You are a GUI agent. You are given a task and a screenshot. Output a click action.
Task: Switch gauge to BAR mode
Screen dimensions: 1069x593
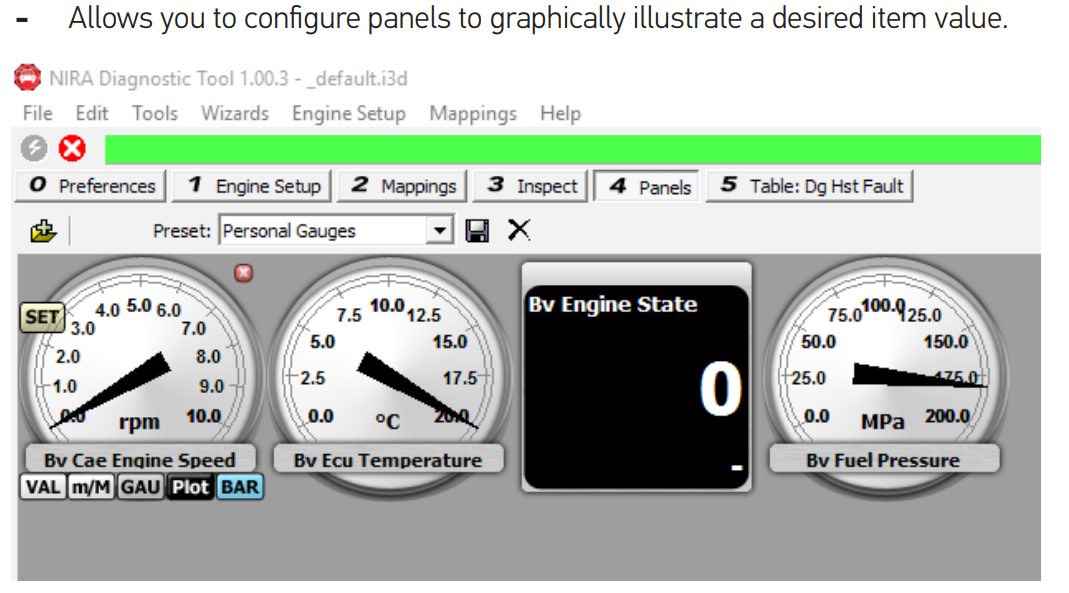coord(240,487)
